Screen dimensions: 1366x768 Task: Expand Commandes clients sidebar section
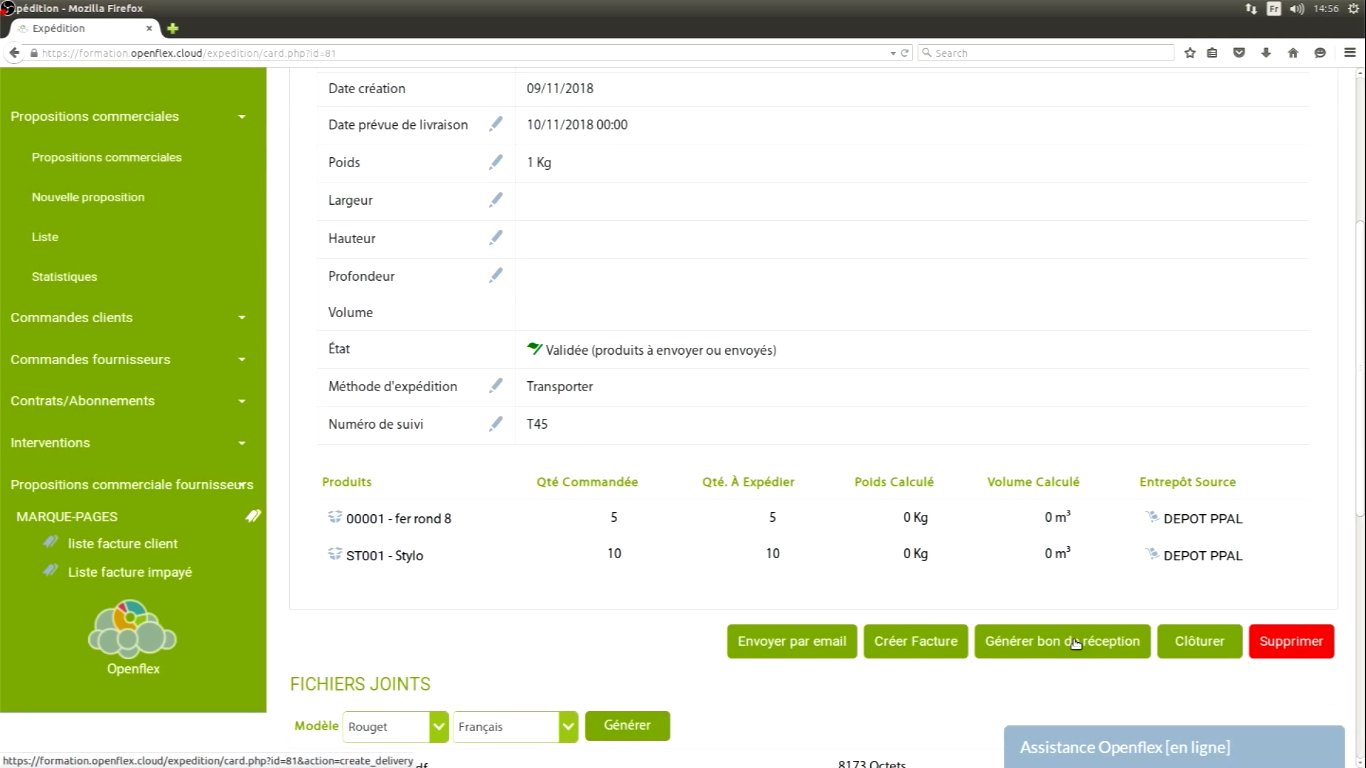[x=241, y=318]
